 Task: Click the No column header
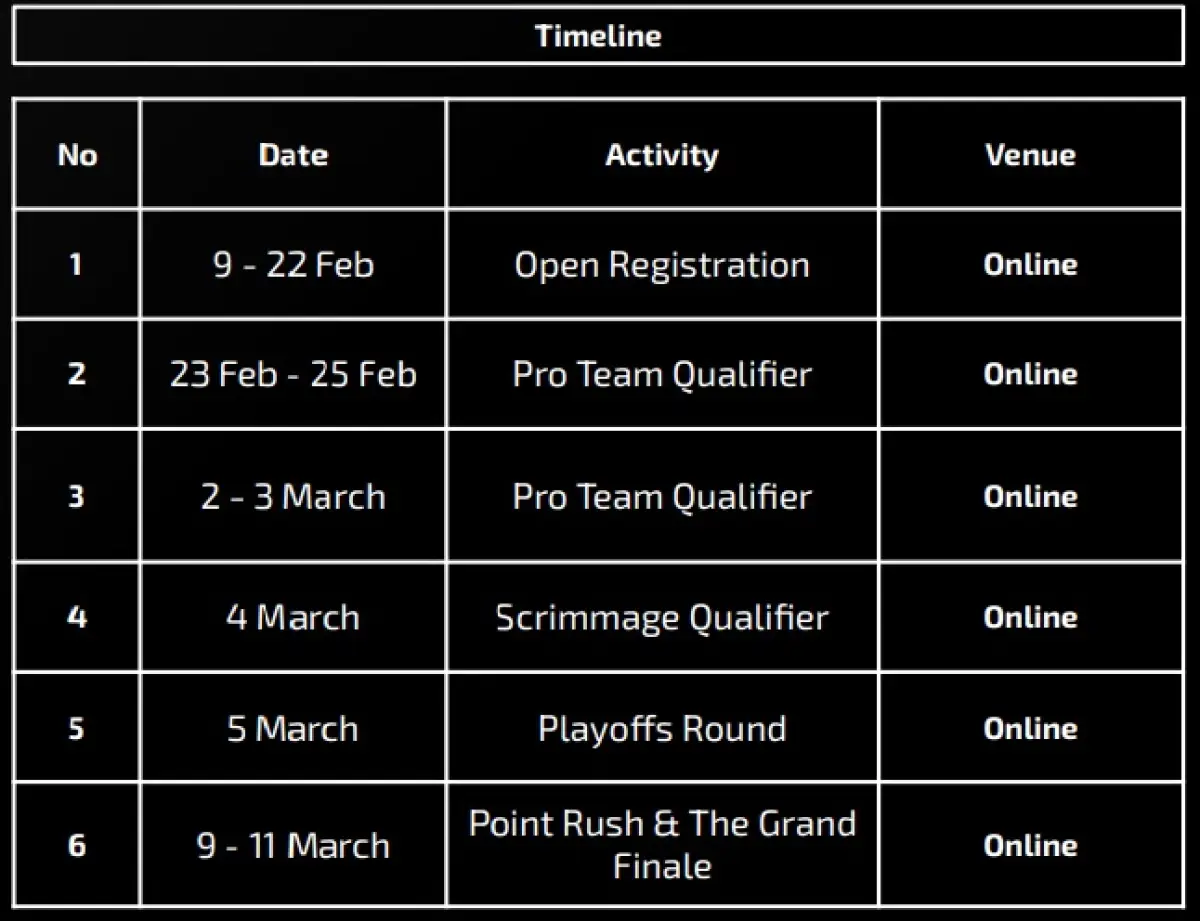(x=77, y=155)
